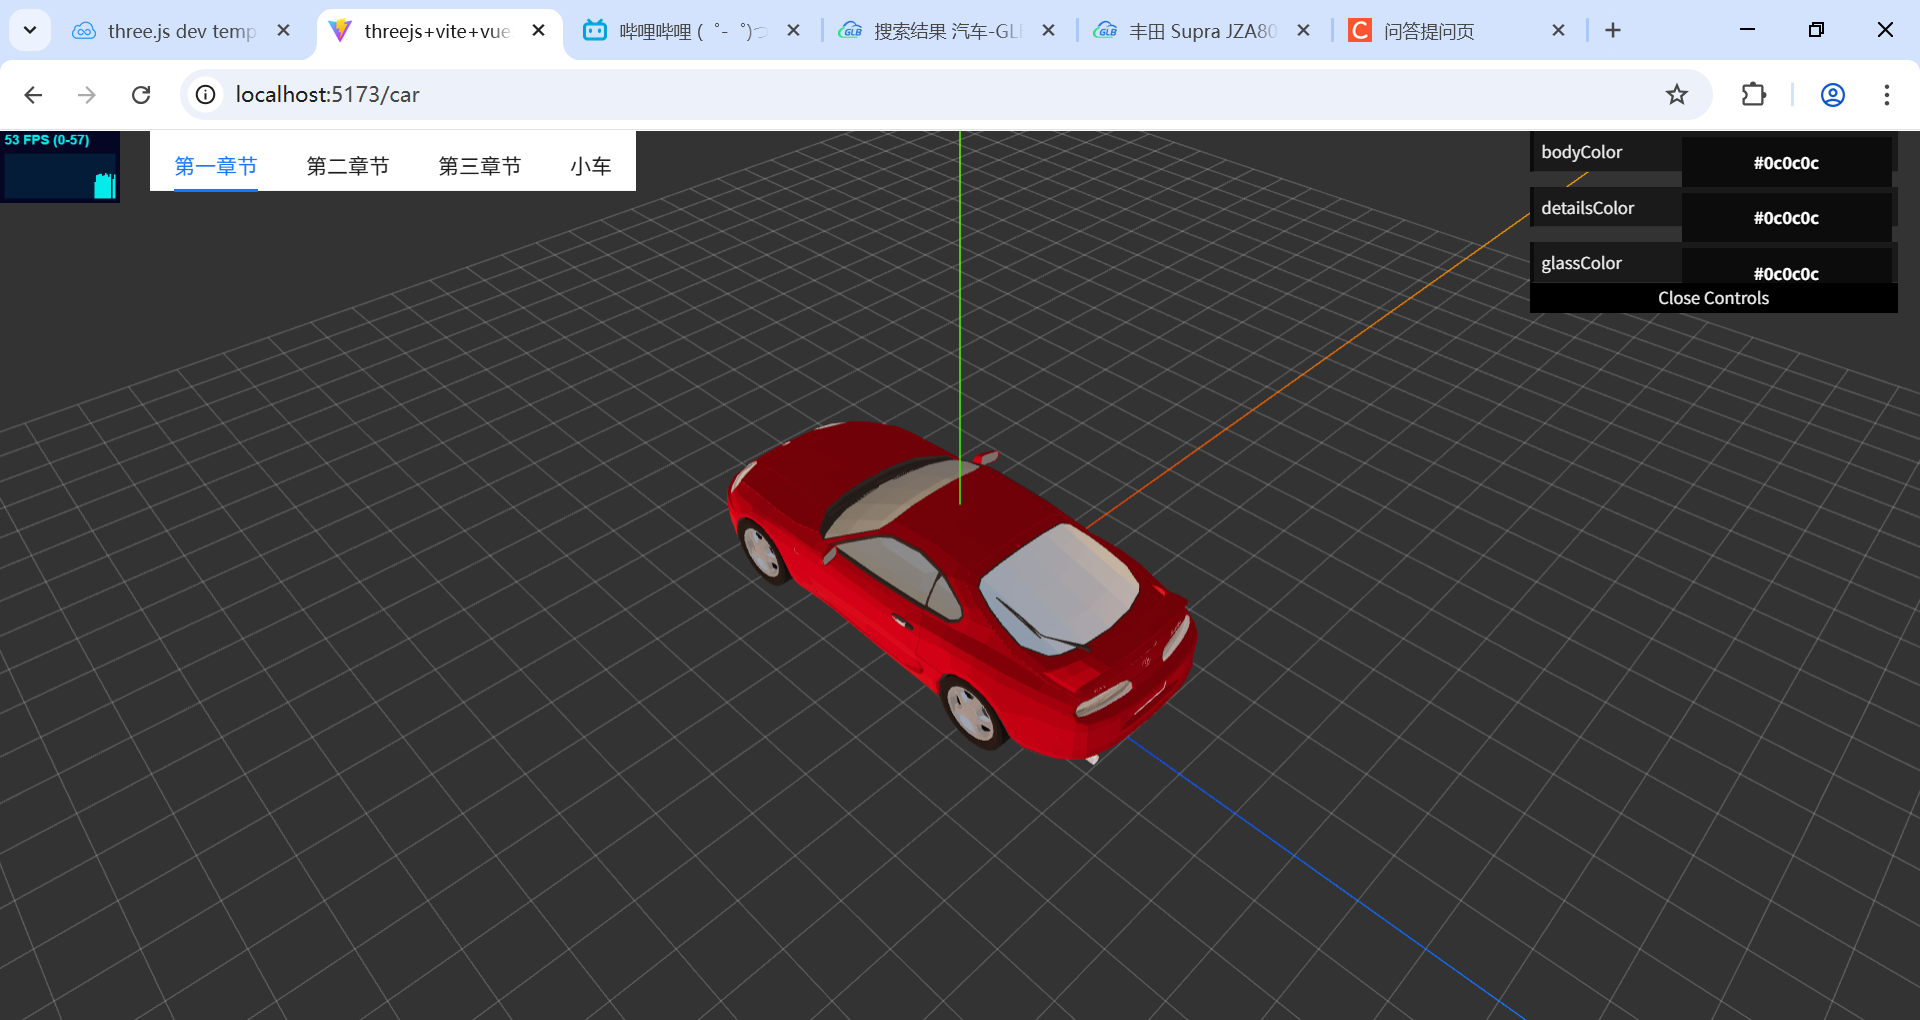This screenshot has width=1920, height=1020.
Task: View site information icon
Action: tap(205, 95)
